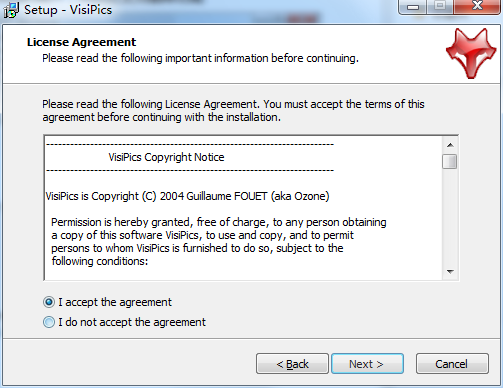Click the license text scroll down arrow
The image size is (503, 388).
pyautogui.click(x=450, y=272)
